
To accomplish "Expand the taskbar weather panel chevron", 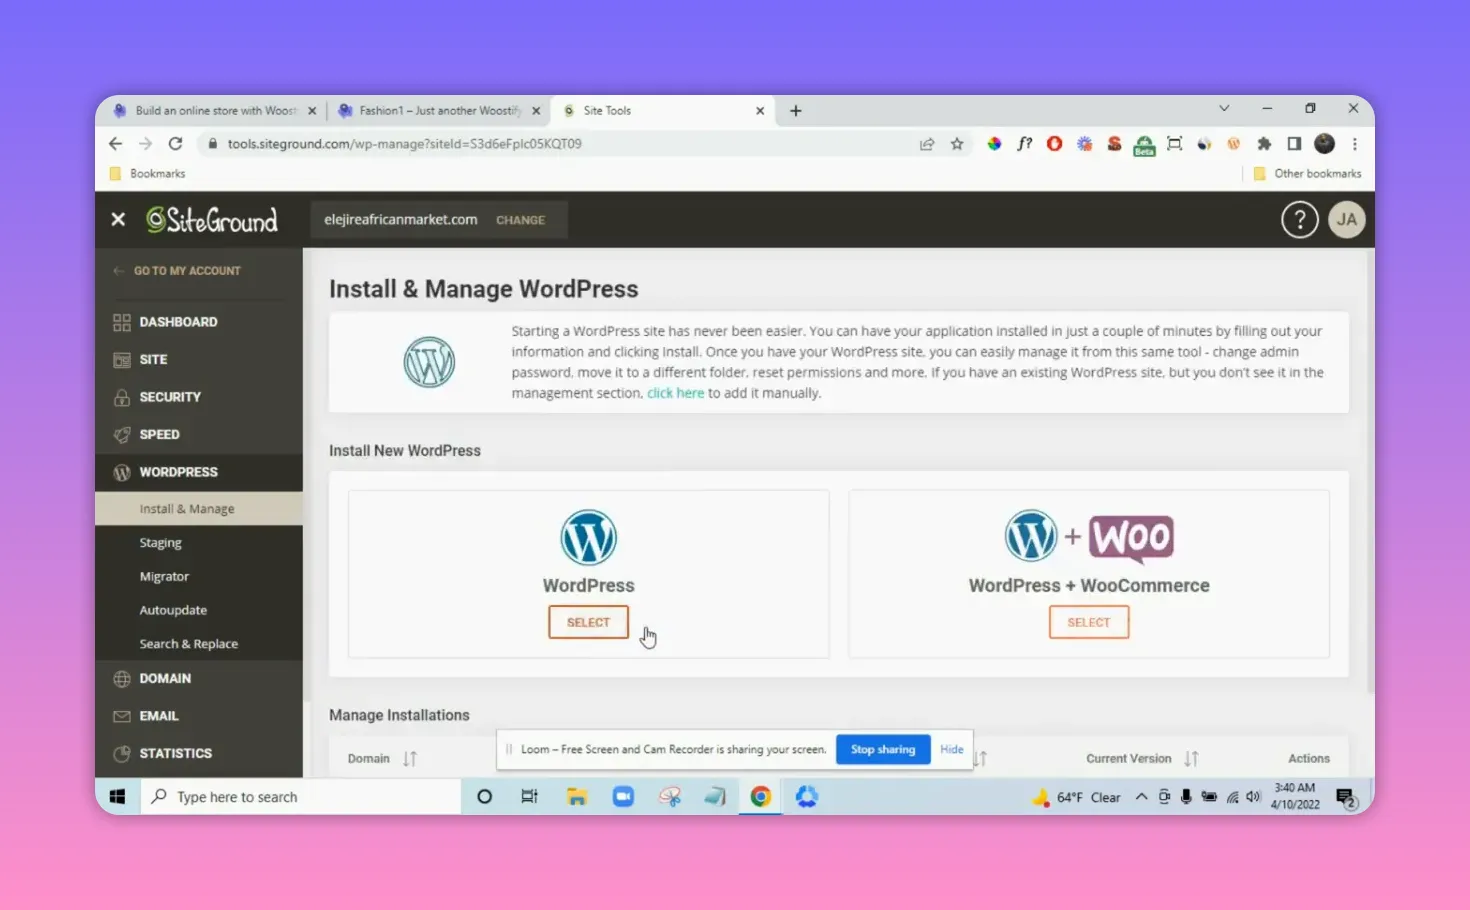I will [x=1141, y=796].
